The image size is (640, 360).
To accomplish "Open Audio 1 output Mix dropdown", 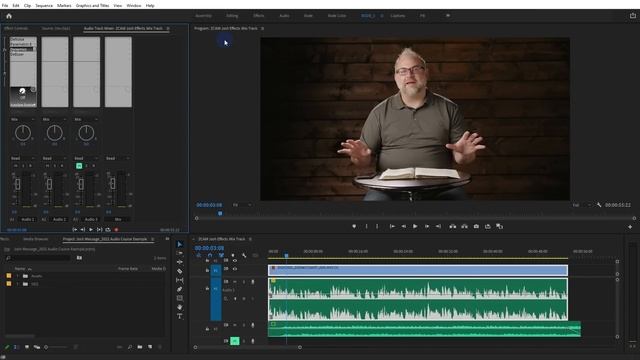I will [x=23, y=119].
